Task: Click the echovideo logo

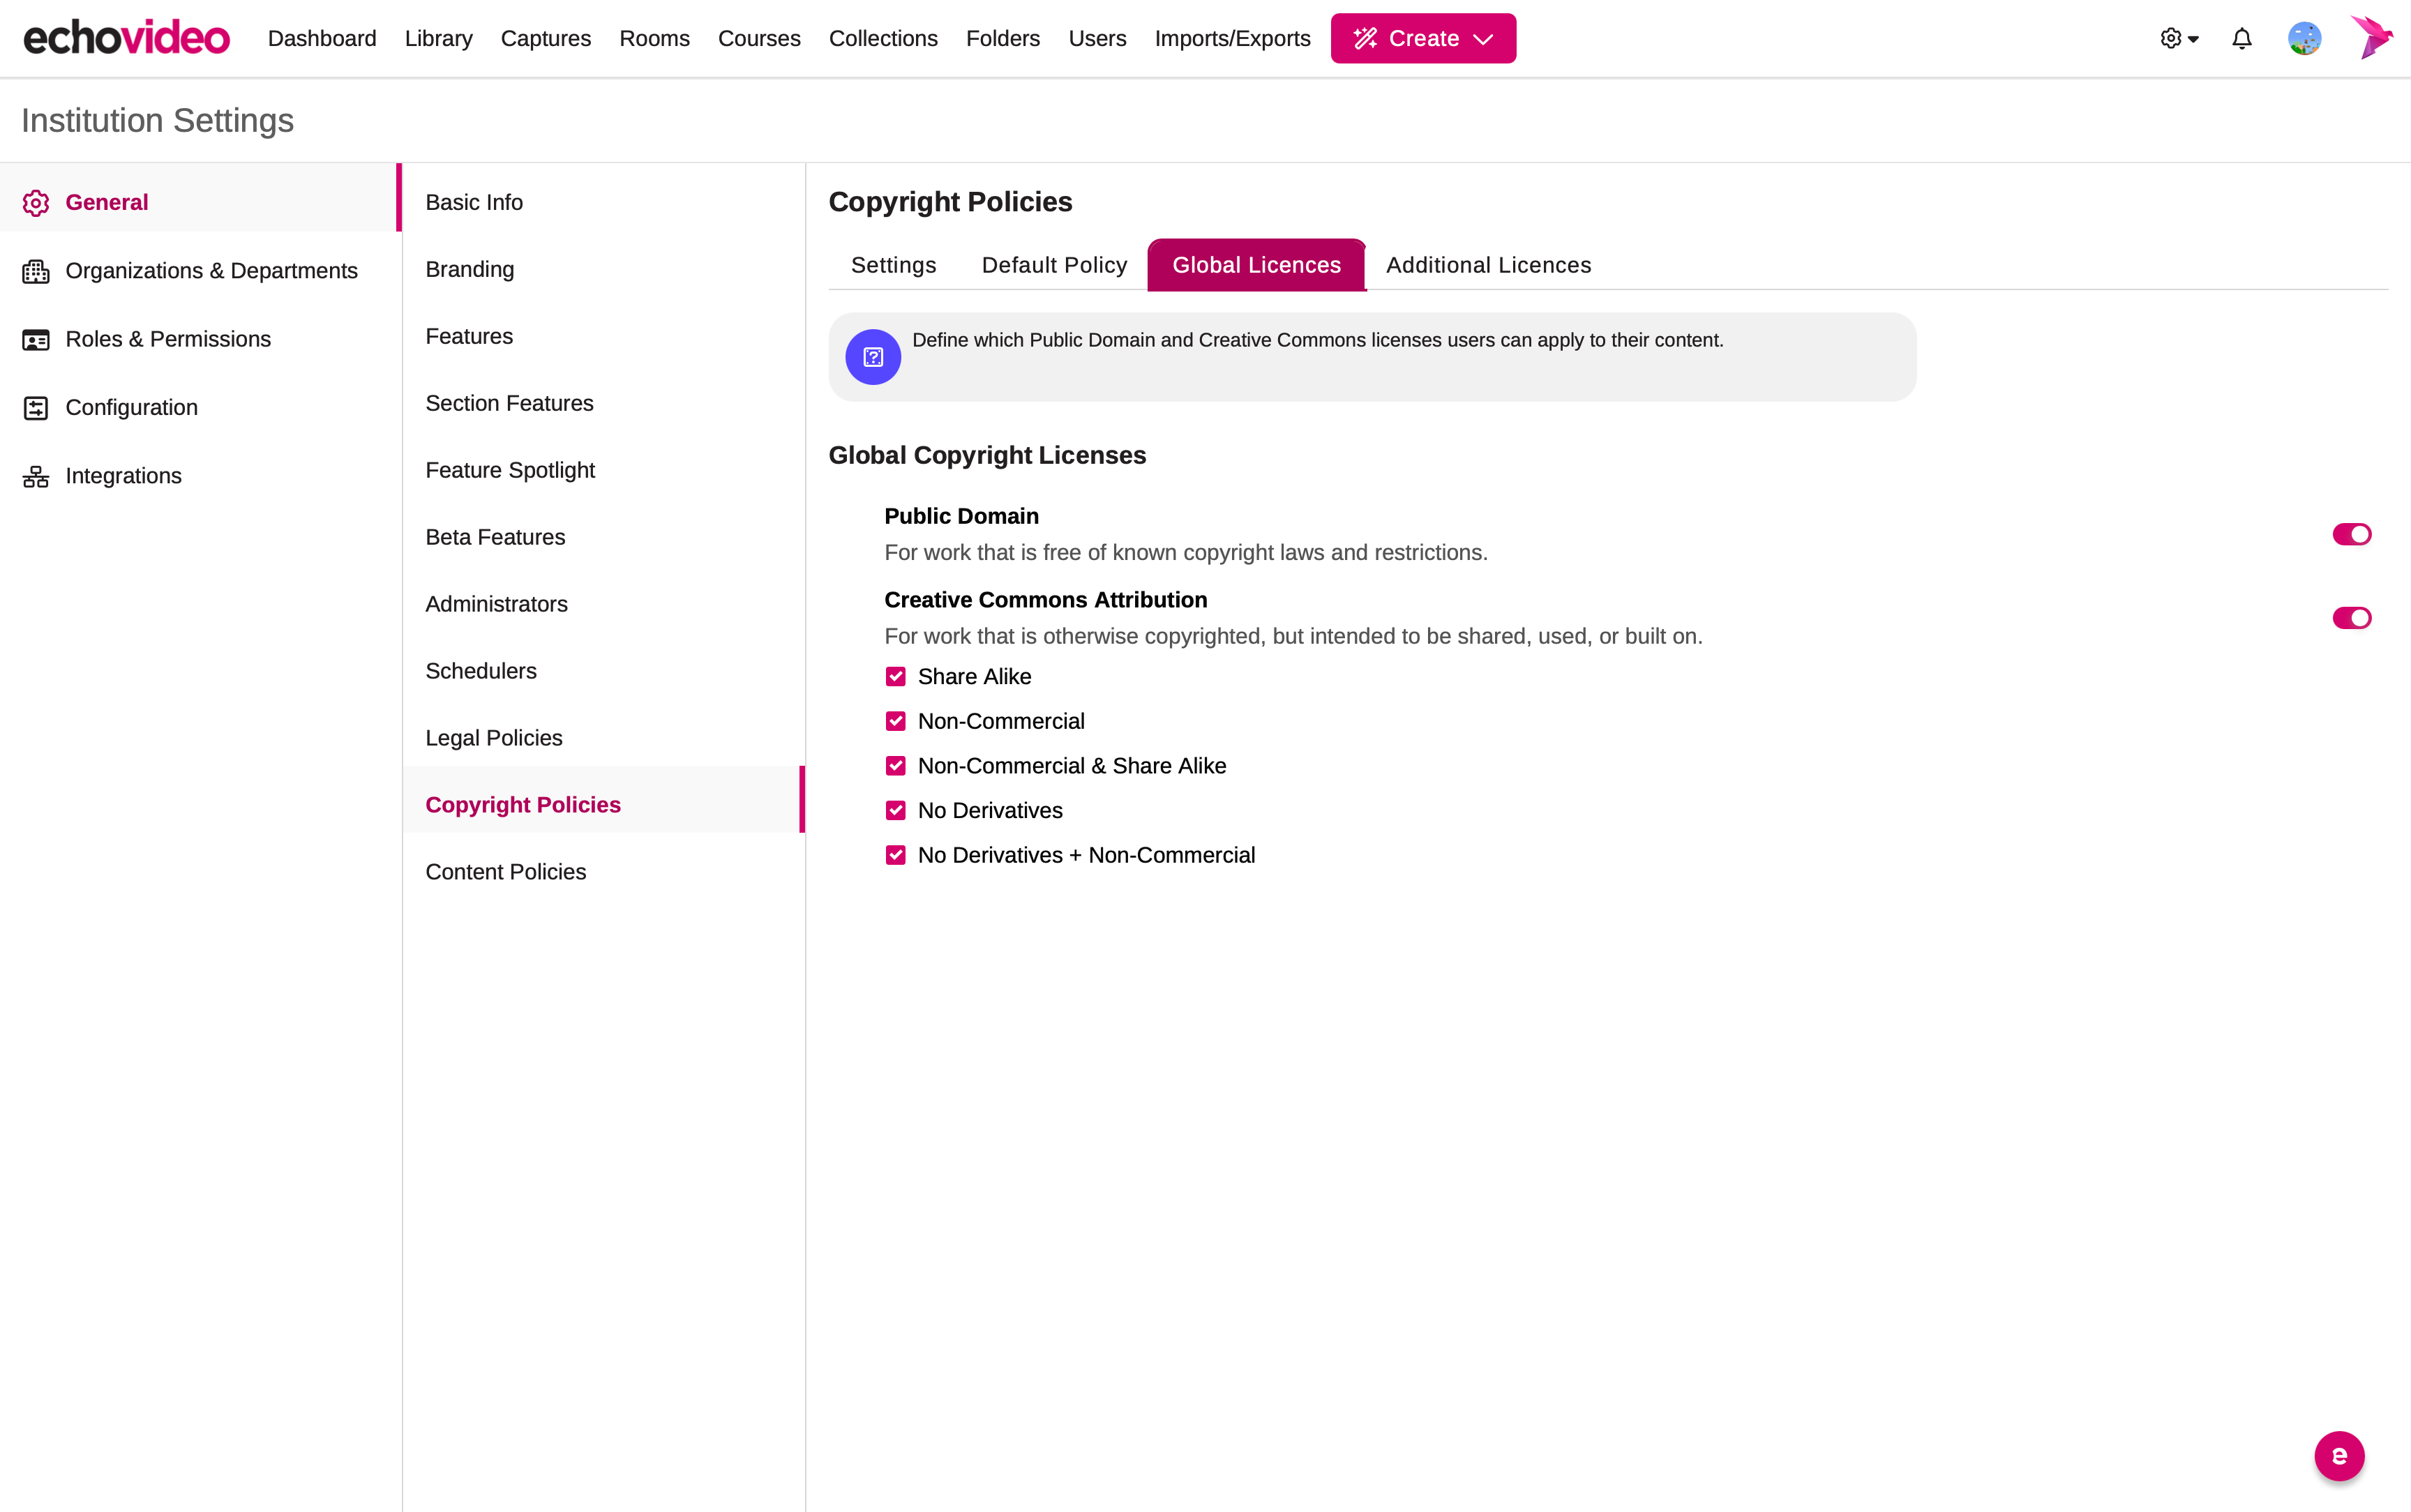Action: tap(127, 38)
